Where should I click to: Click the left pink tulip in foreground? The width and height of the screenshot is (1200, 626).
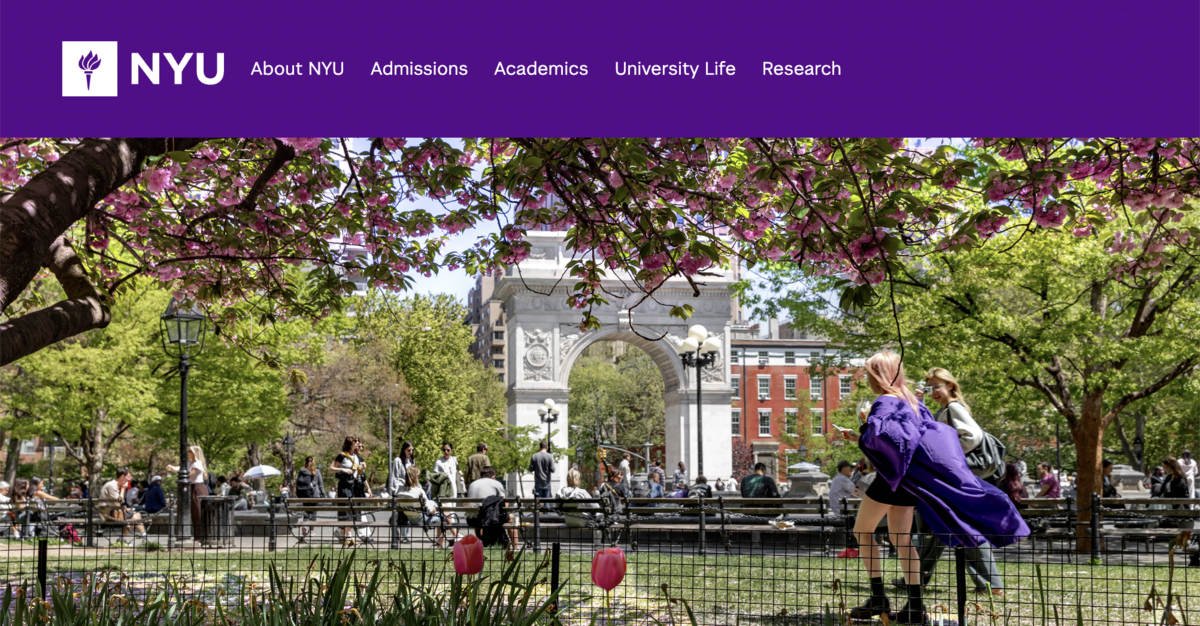pos(468,555)
